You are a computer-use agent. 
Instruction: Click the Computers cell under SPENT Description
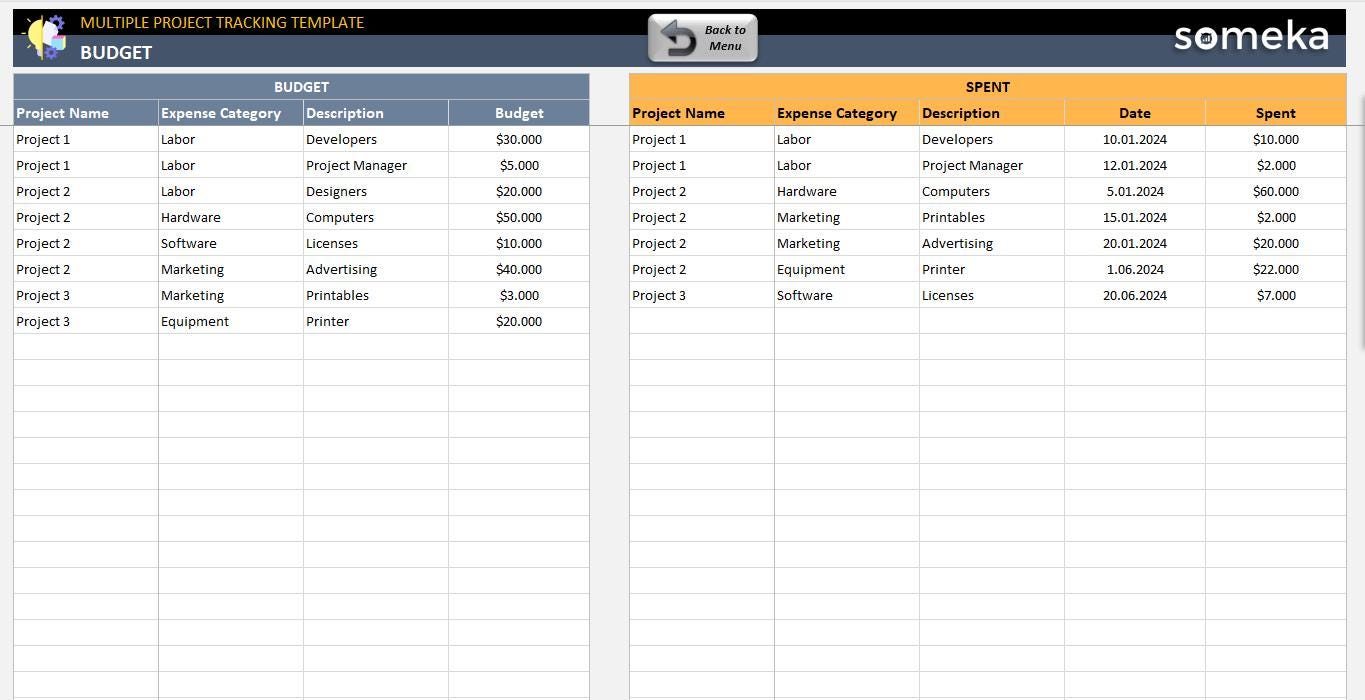(x=955, y=191)
